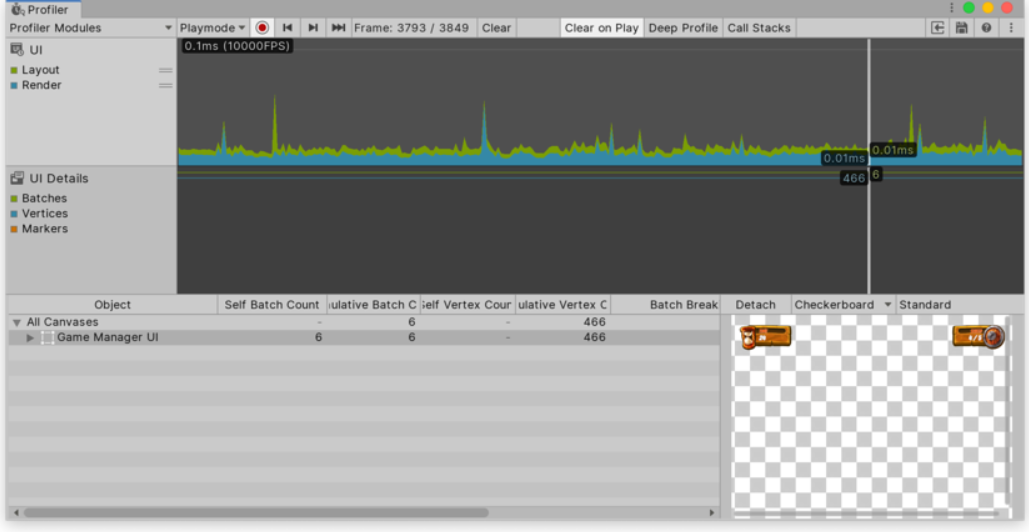The image size is (1029, 532).
Task: Sort by the Object column header
Action: tap(112, 304)
